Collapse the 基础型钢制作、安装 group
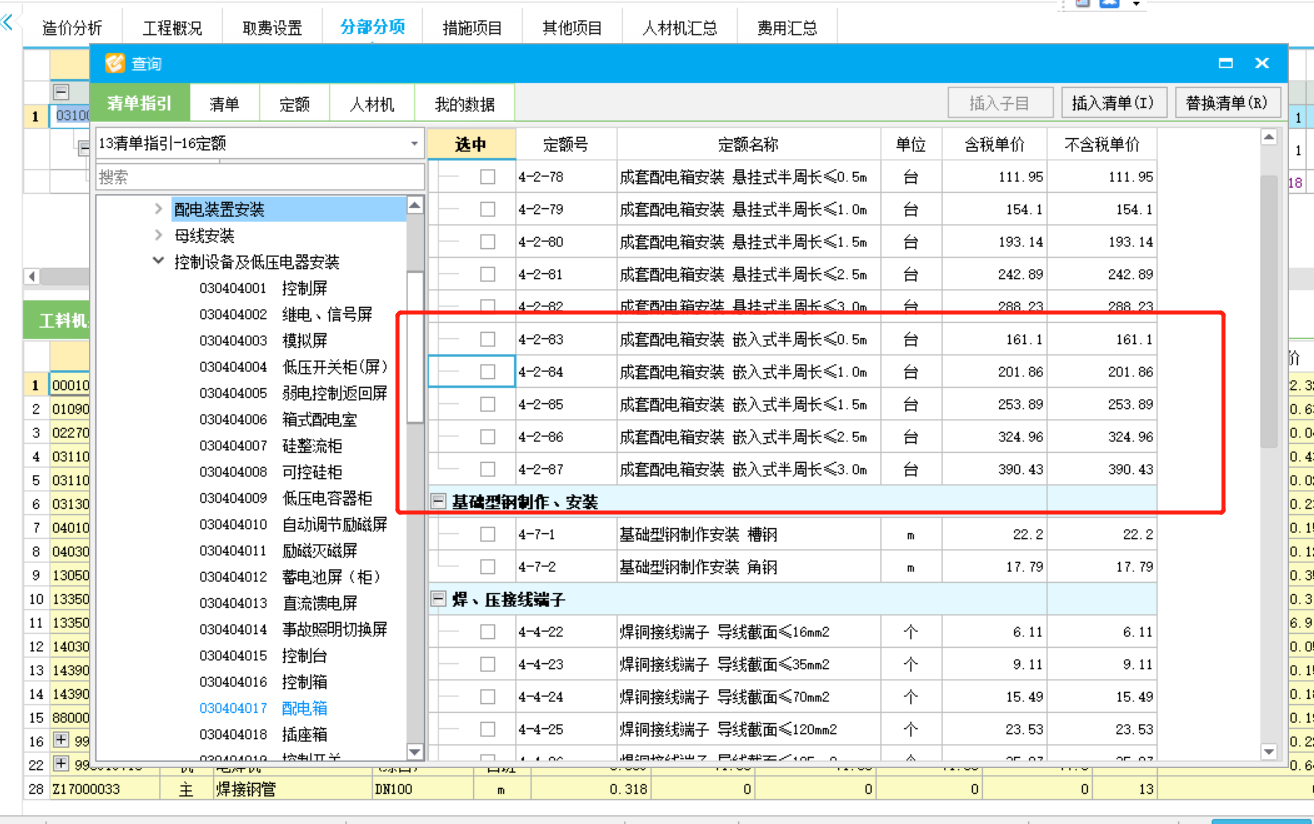This screenshot has height=824, width=1314. [438, 502]
